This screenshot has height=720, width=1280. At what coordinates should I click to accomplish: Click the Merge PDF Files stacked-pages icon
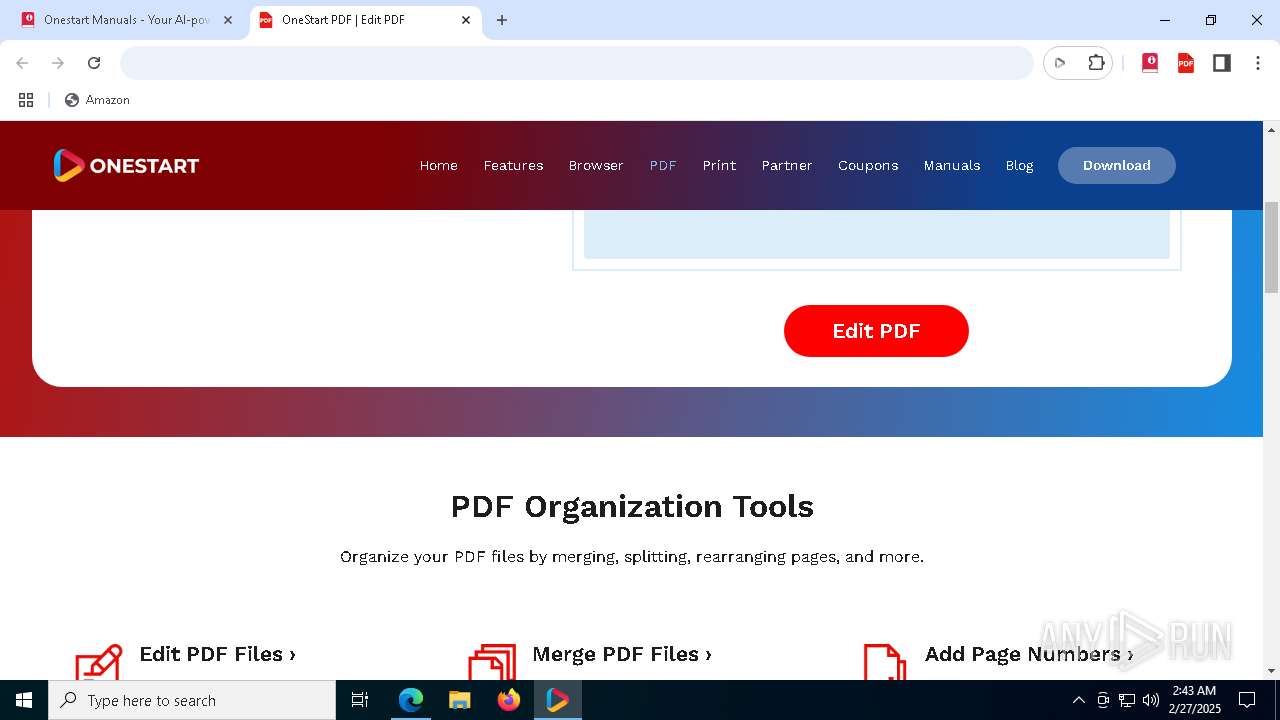click(x=492, y=662)
